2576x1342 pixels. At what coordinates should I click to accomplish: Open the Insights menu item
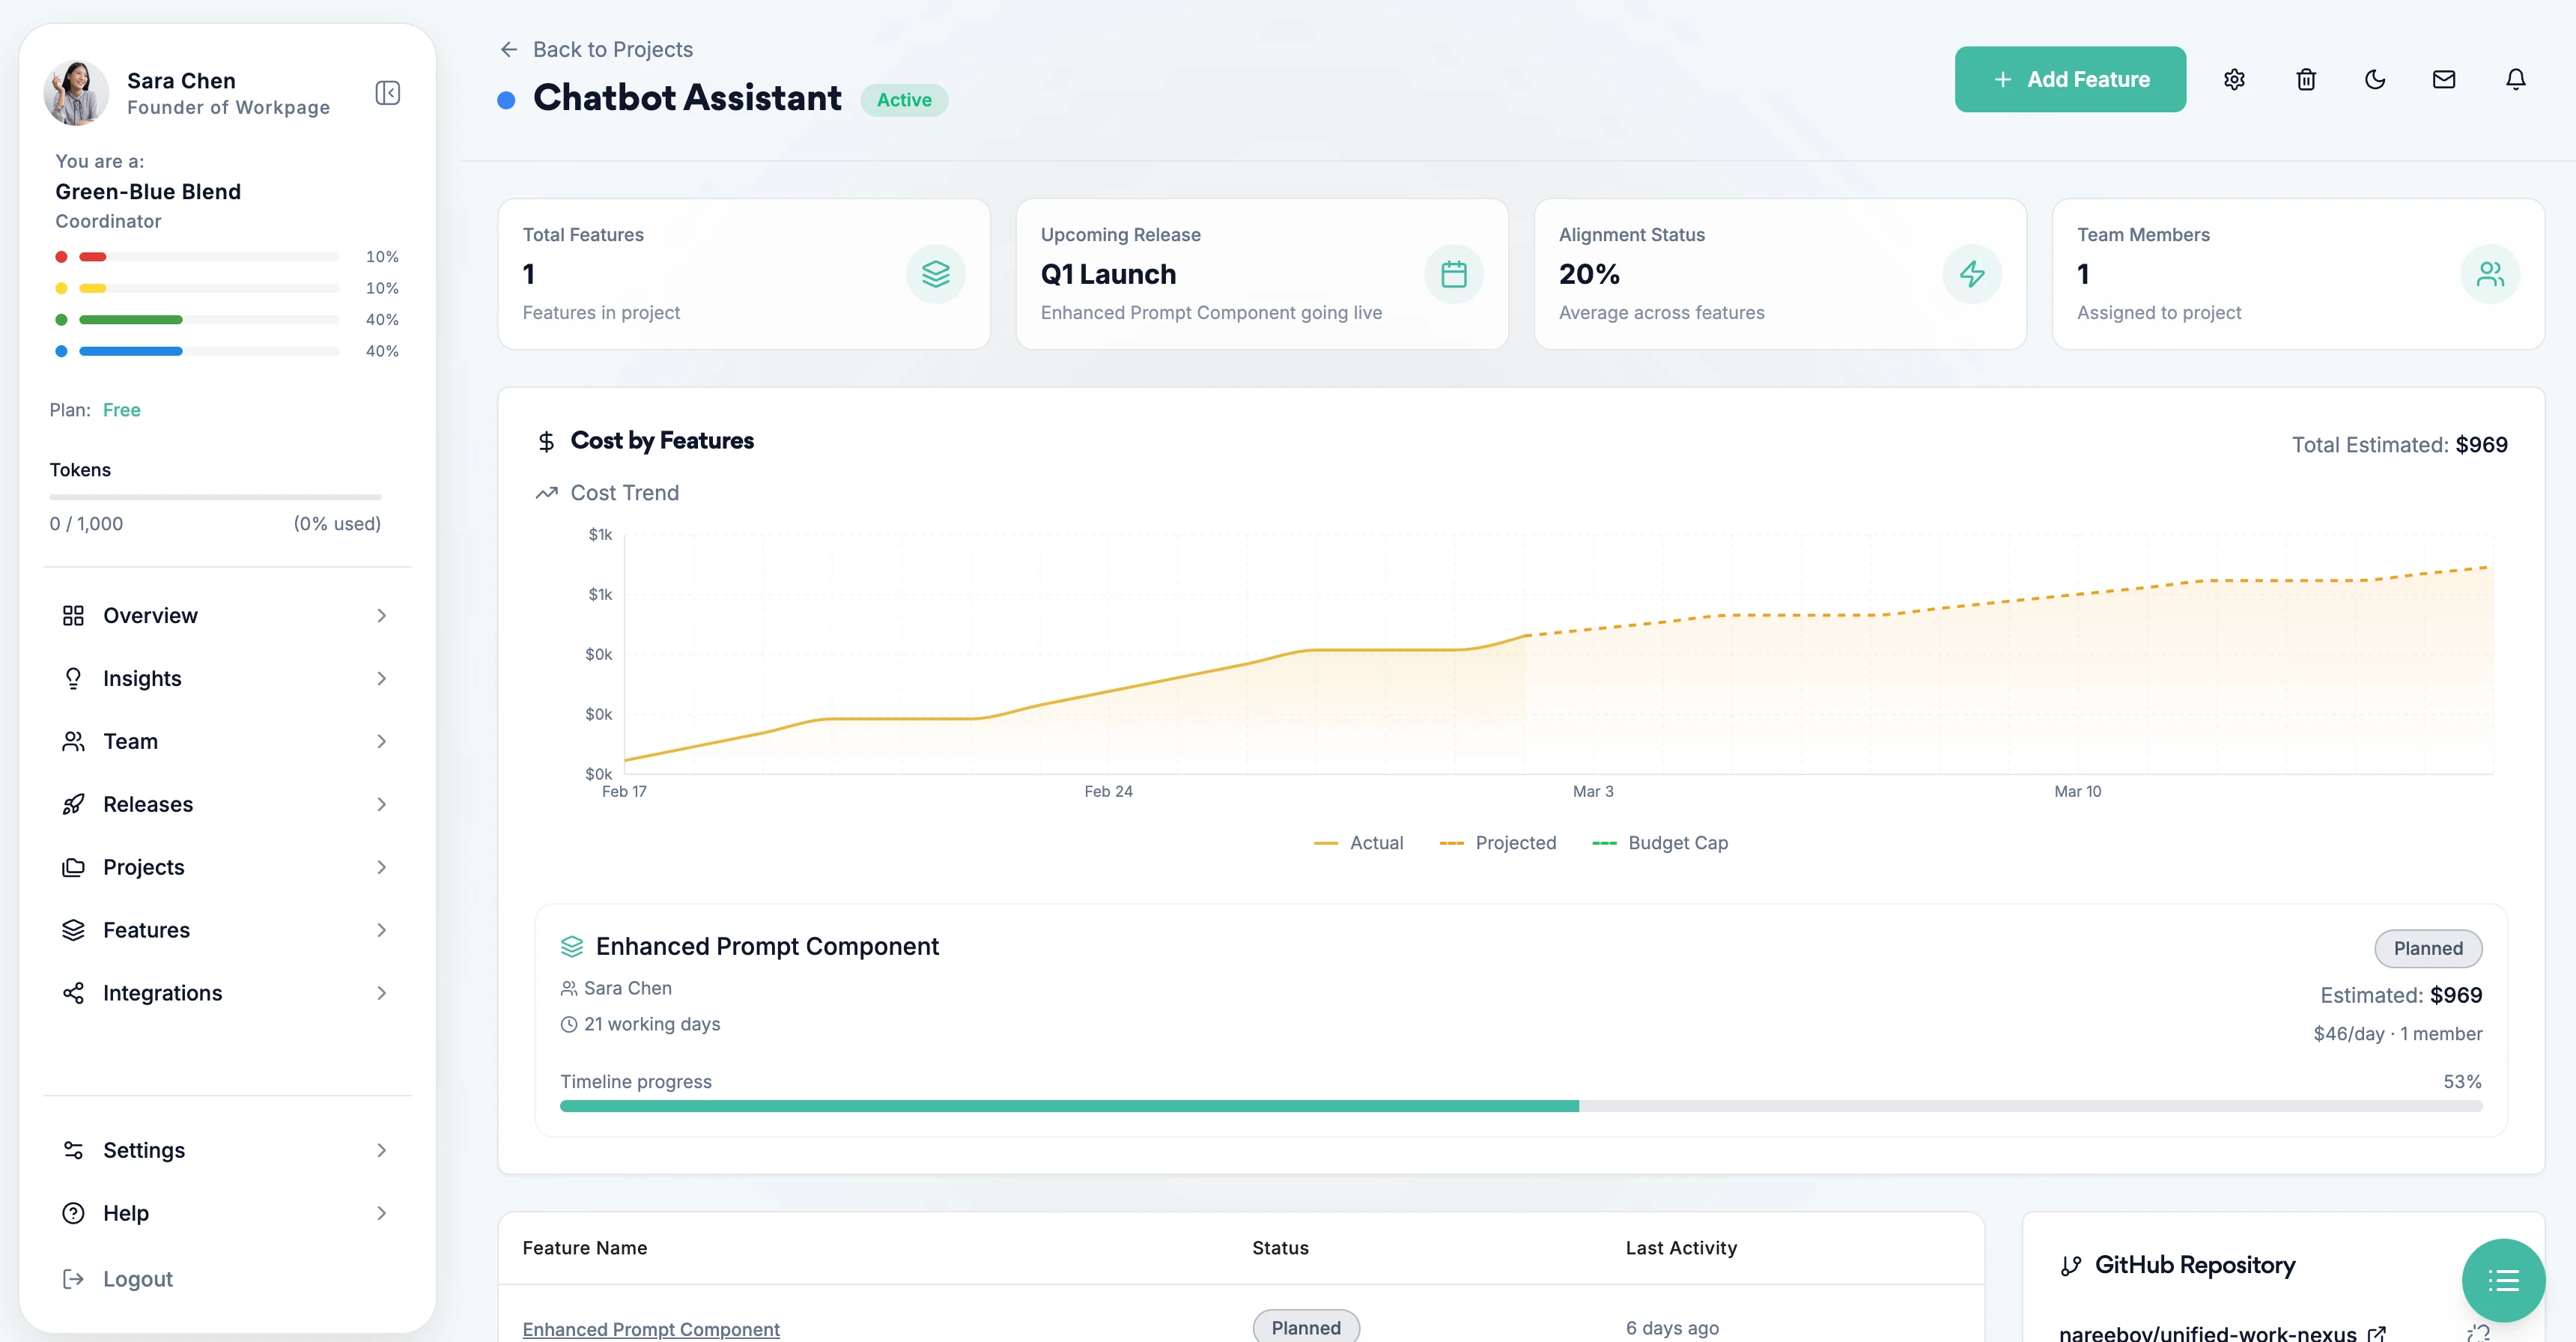(142, 678)
